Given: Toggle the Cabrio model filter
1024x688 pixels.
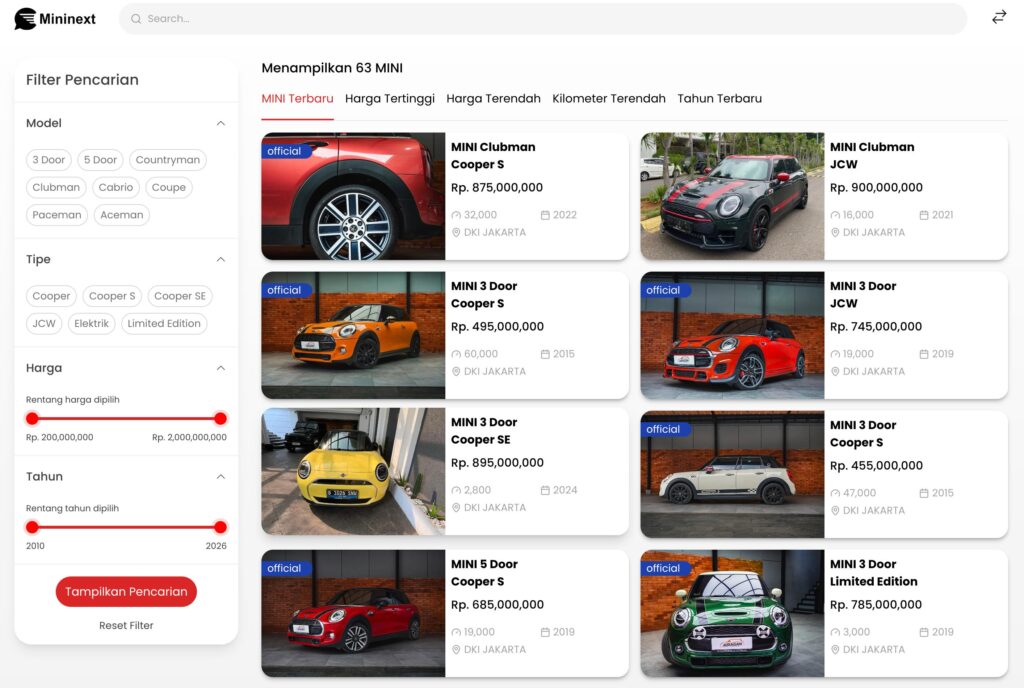Looking at the screenshot, I should [116, 187].
